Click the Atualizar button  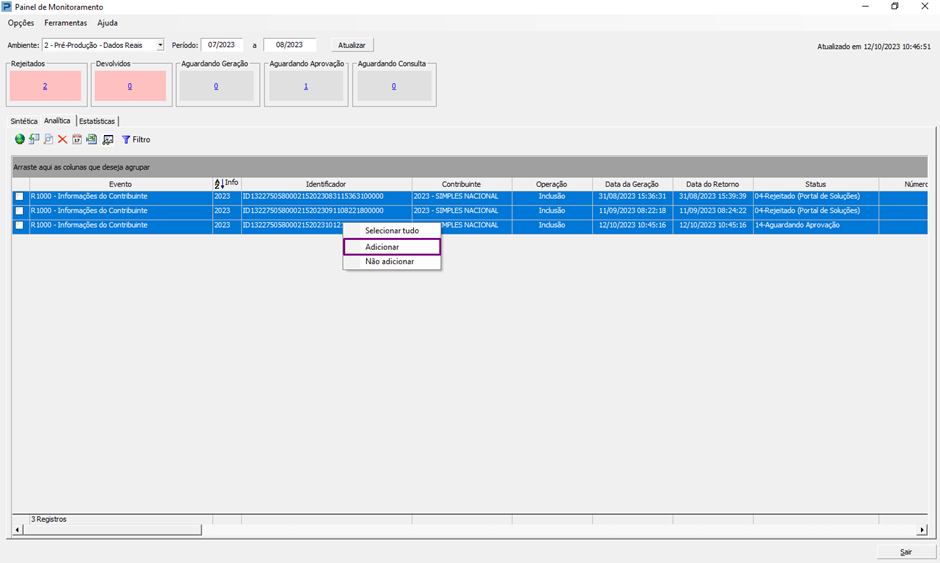[352, 45]
